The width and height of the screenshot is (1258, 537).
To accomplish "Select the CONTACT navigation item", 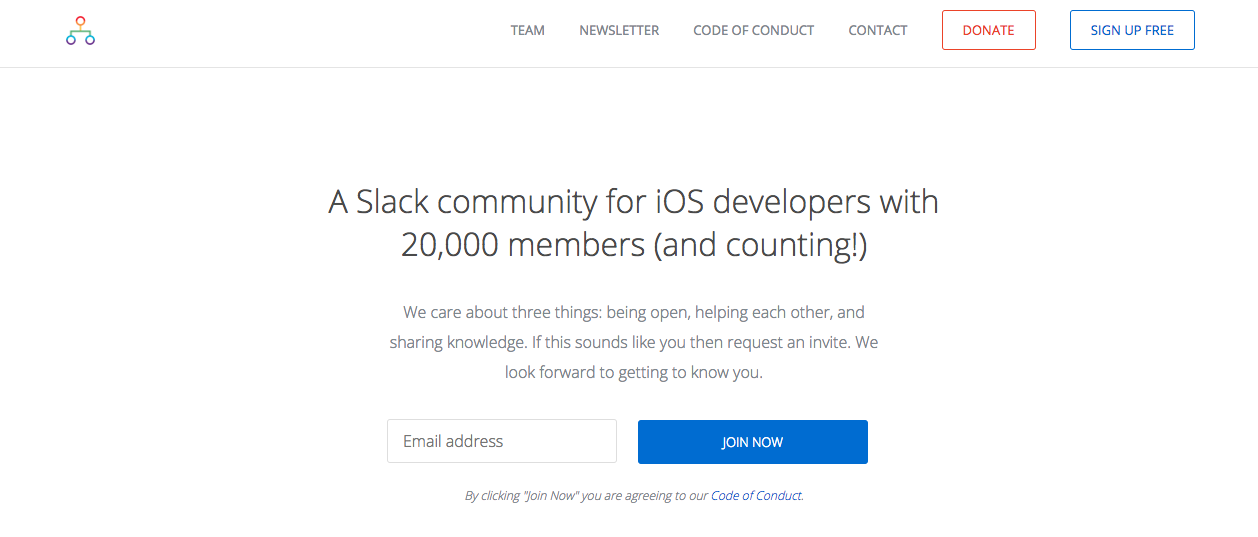I will coord(877,30).
